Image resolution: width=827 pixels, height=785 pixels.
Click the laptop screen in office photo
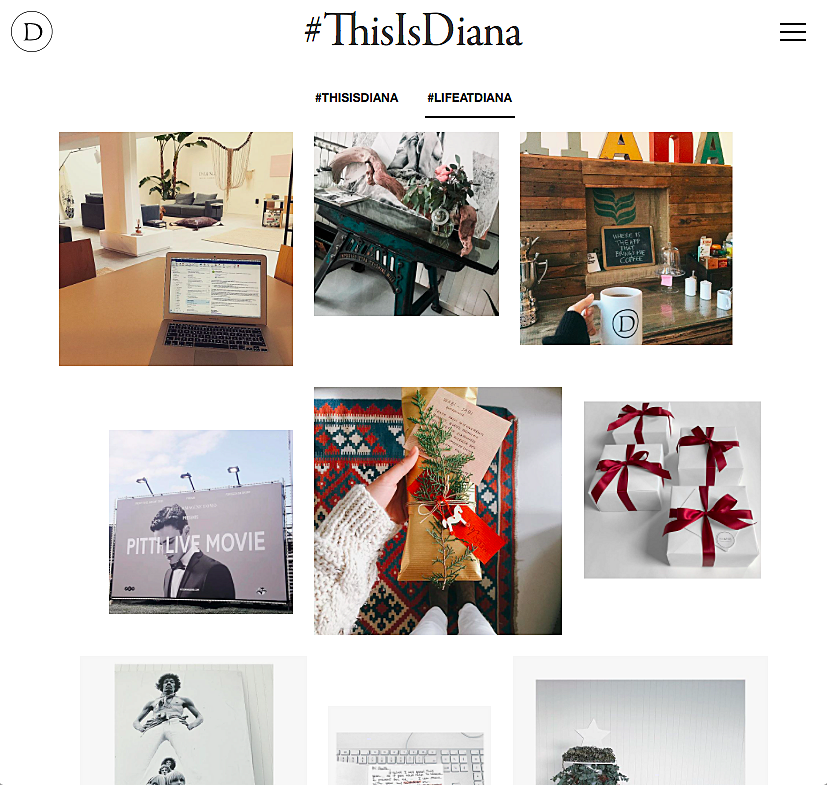point(216,288)
